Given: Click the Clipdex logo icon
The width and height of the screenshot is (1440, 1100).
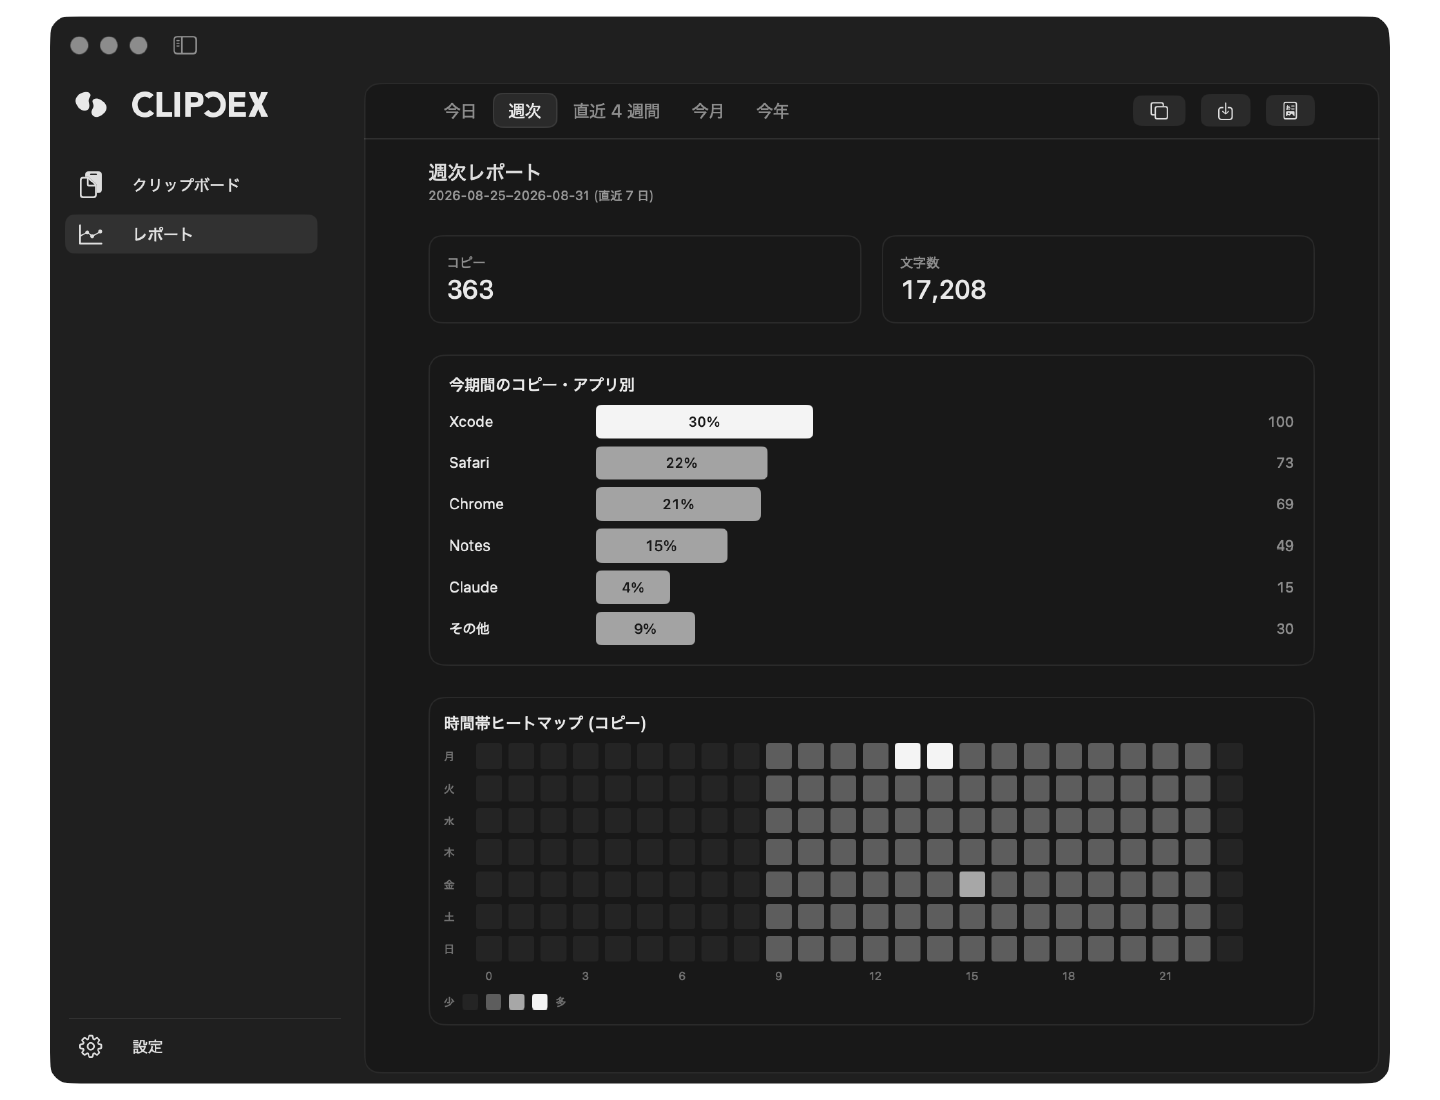Looking at the screenshot, I should pos(91,104).
